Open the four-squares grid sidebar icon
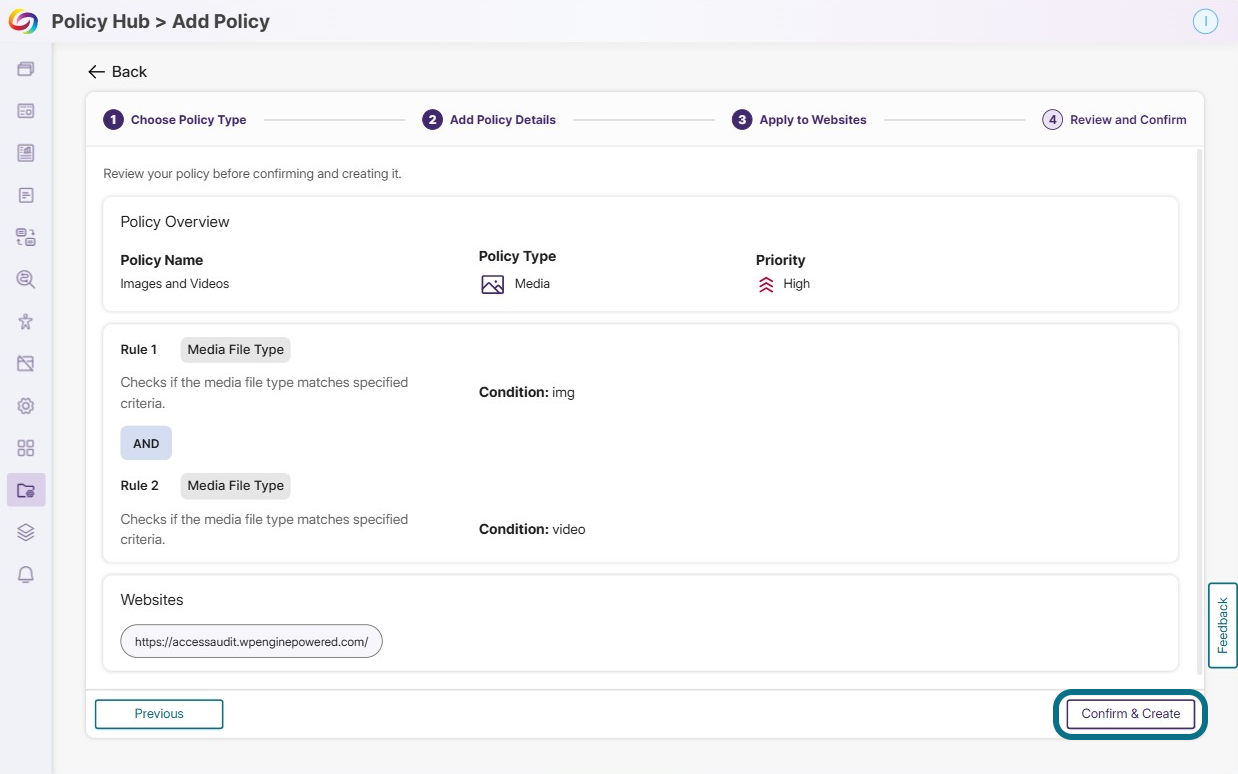This screenshot has width=1238, height=774. pyautogui.click(x=26, y=448)
